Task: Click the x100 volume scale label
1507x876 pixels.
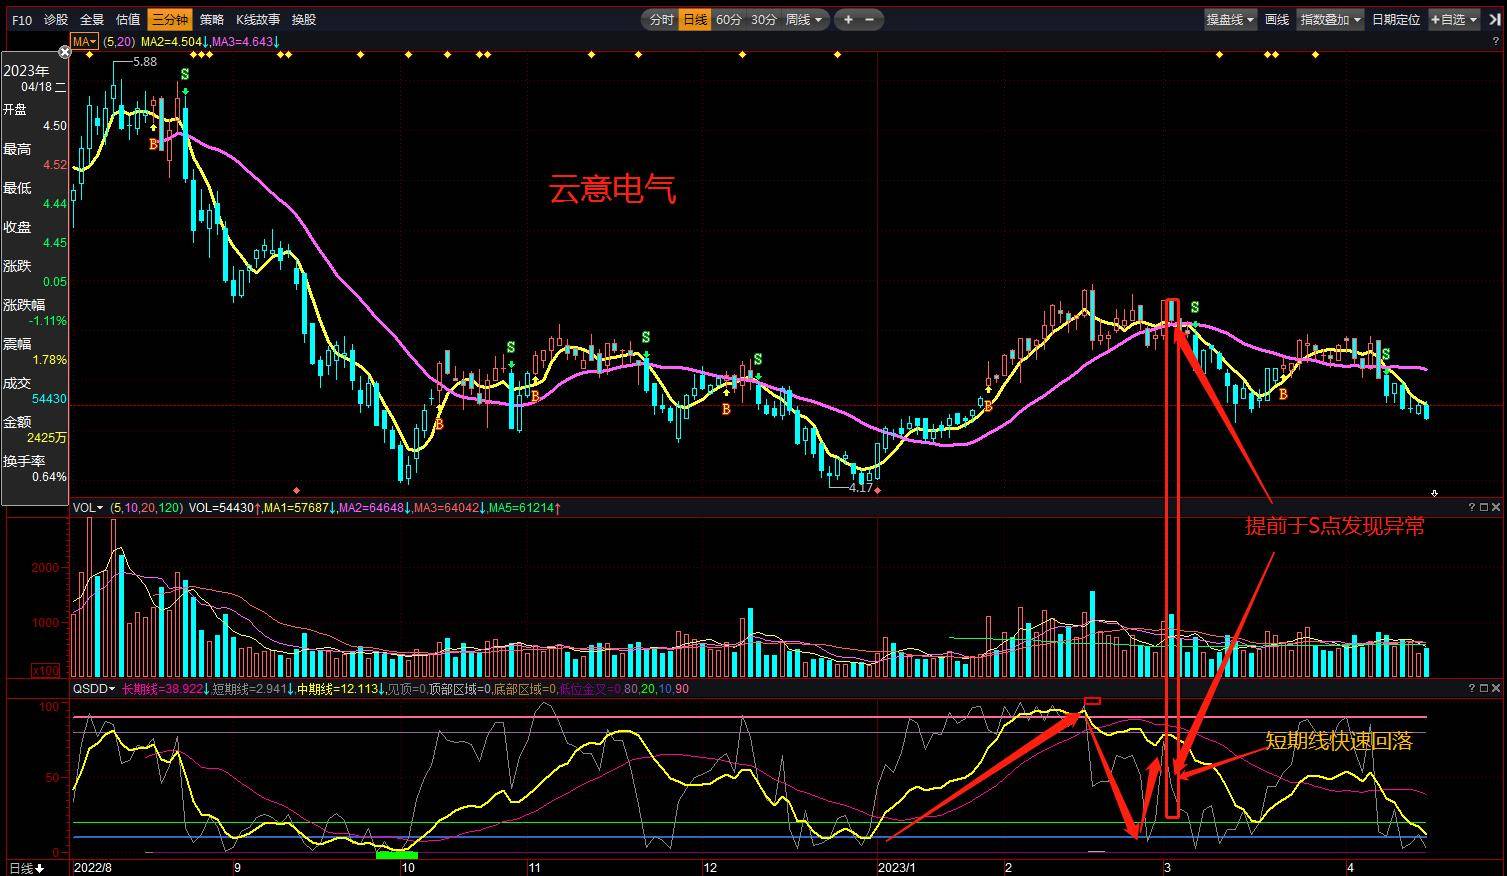Action: pos(45,670)
